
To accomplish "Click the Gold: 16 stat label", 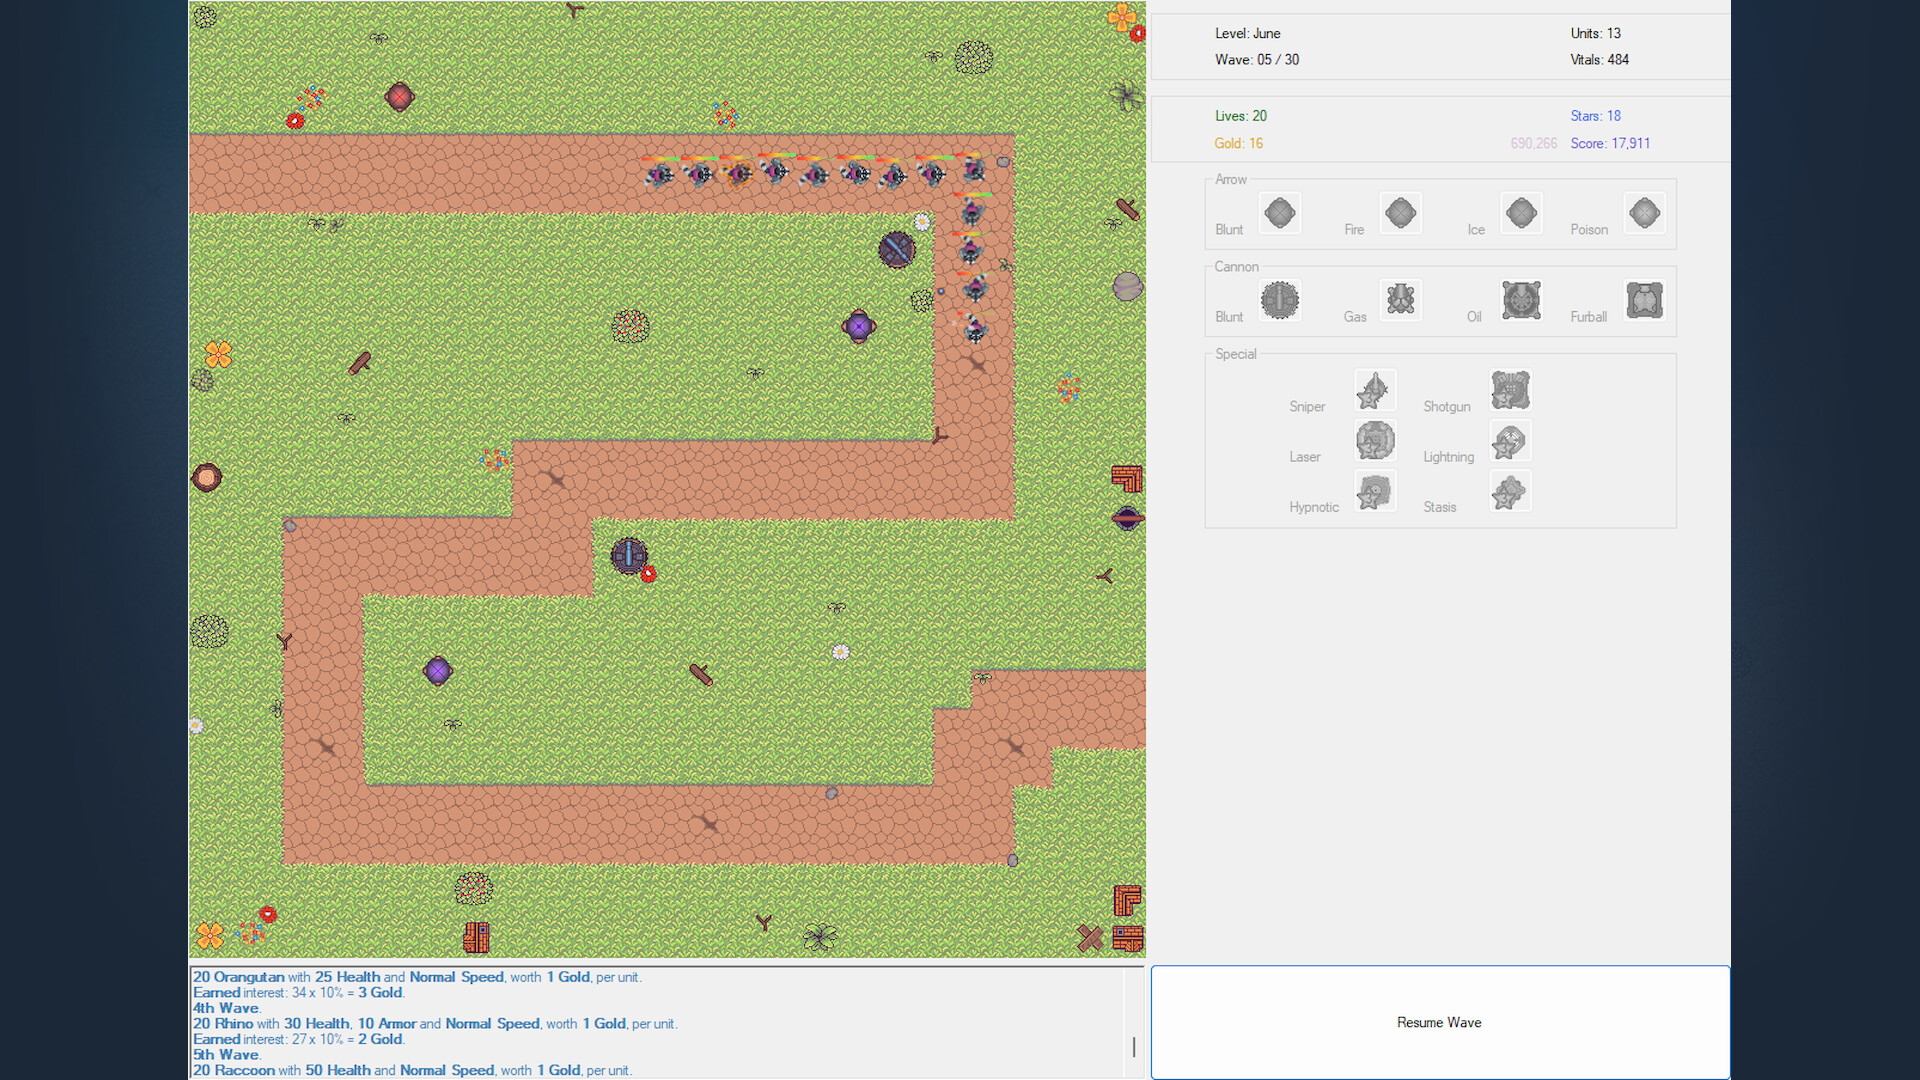I will pyautogui.click(x=1238, y=143).
